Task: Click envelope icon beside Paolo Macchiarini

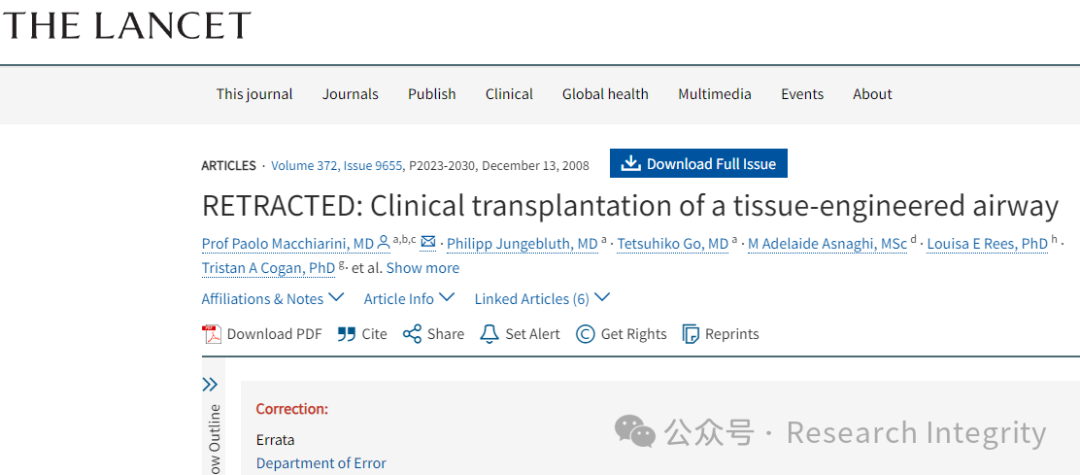Action: [x=428, y=242]
